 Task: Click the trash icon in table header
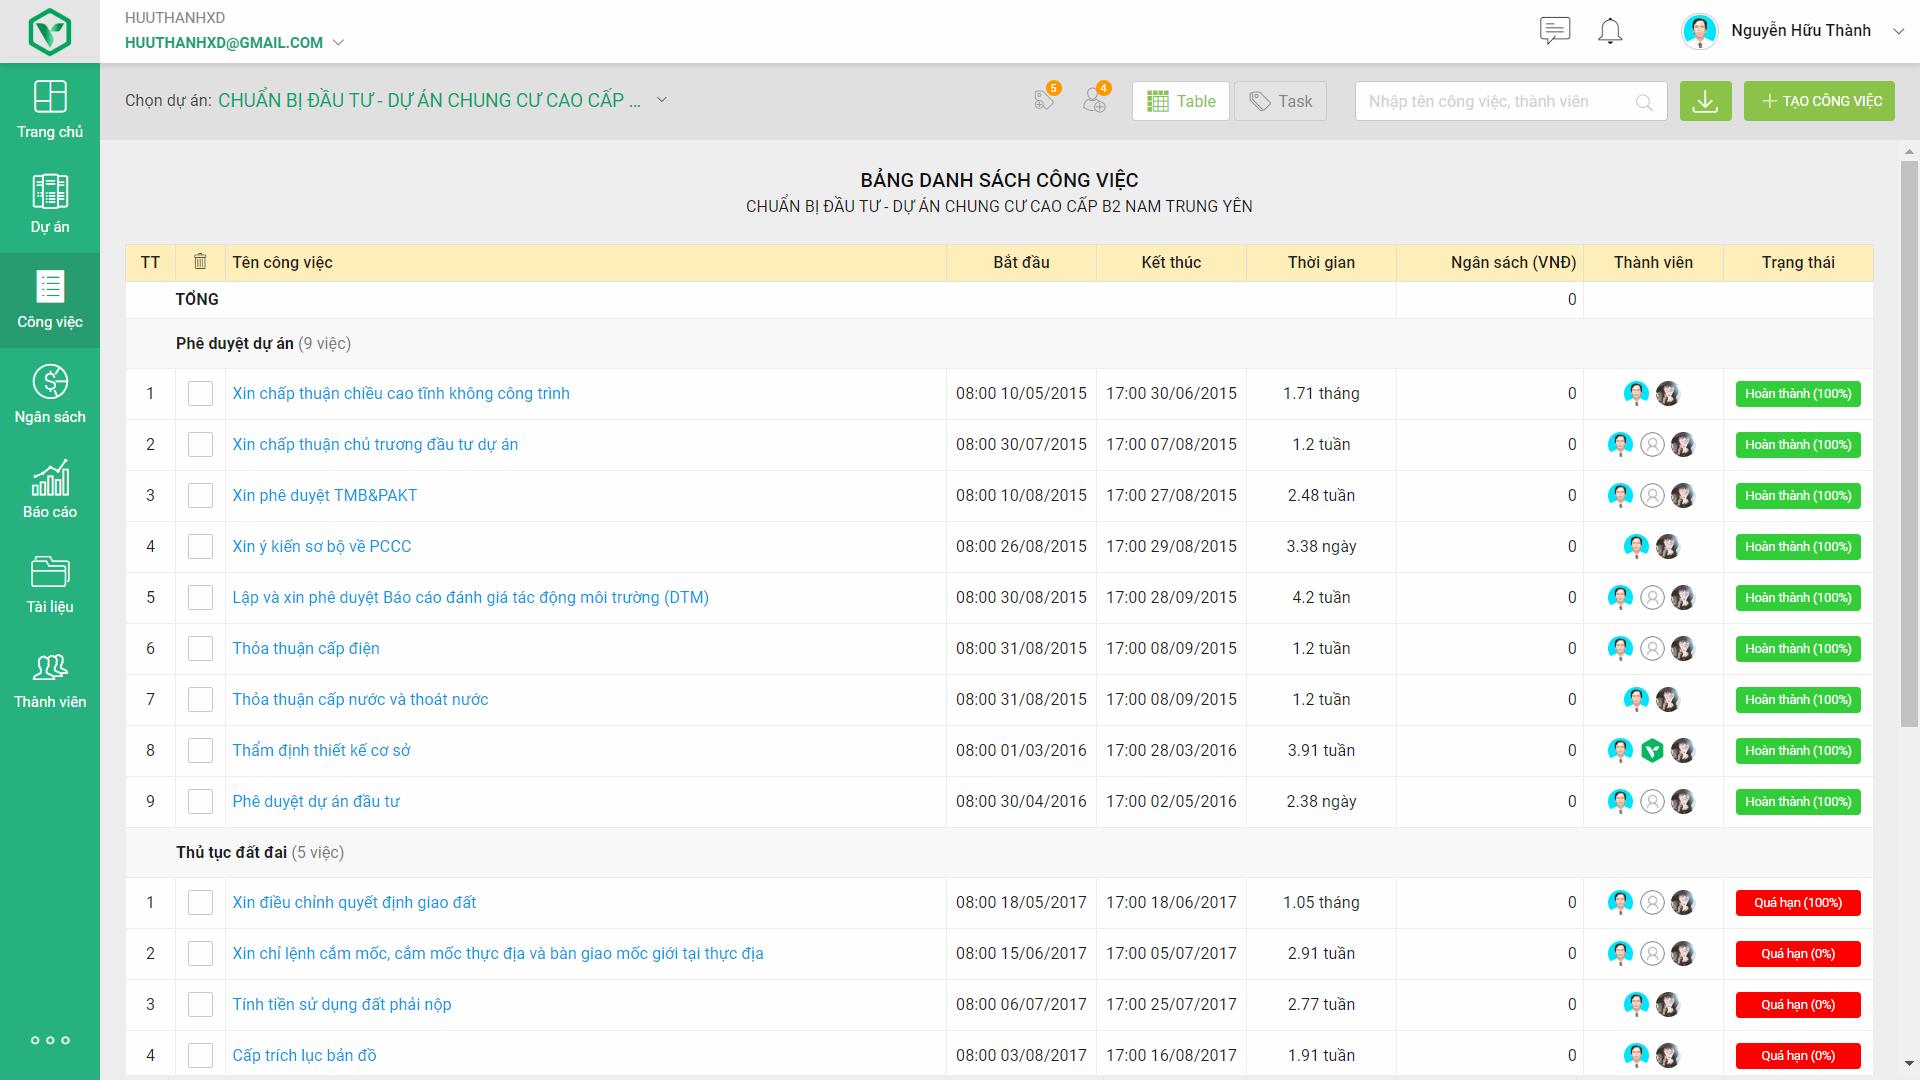[x=200, y=261]
